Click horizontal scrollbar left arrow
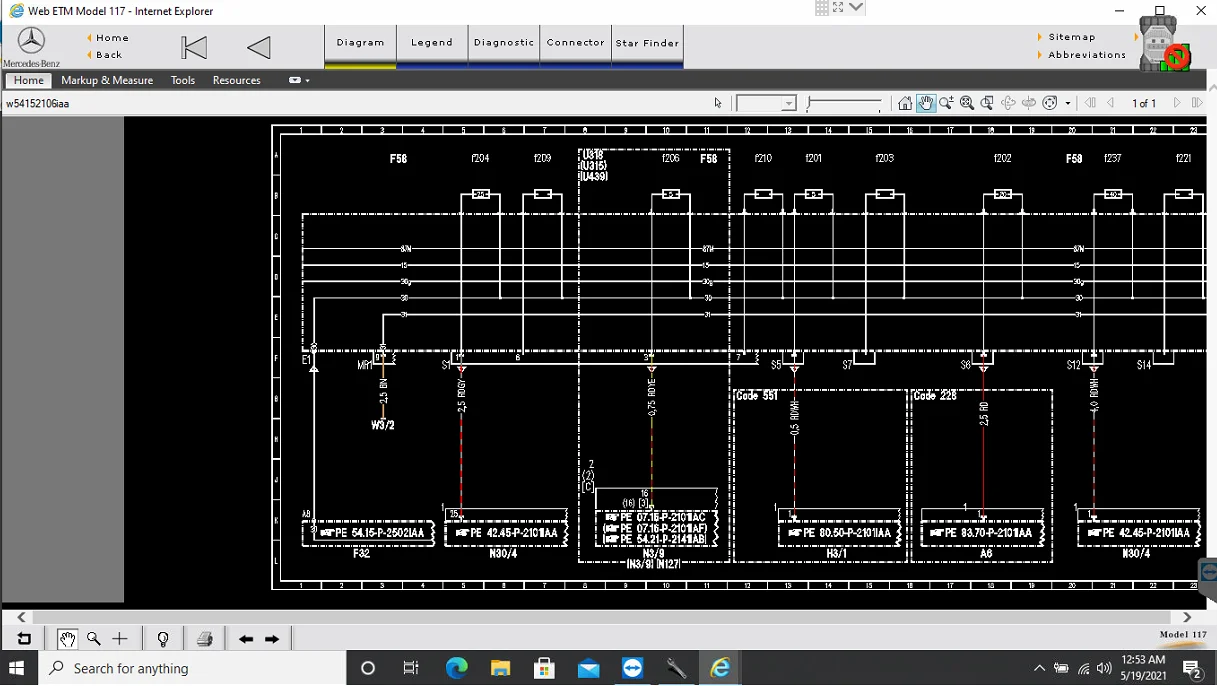The height and width of the screenshot is (686, 1217). tap(22, 617)
